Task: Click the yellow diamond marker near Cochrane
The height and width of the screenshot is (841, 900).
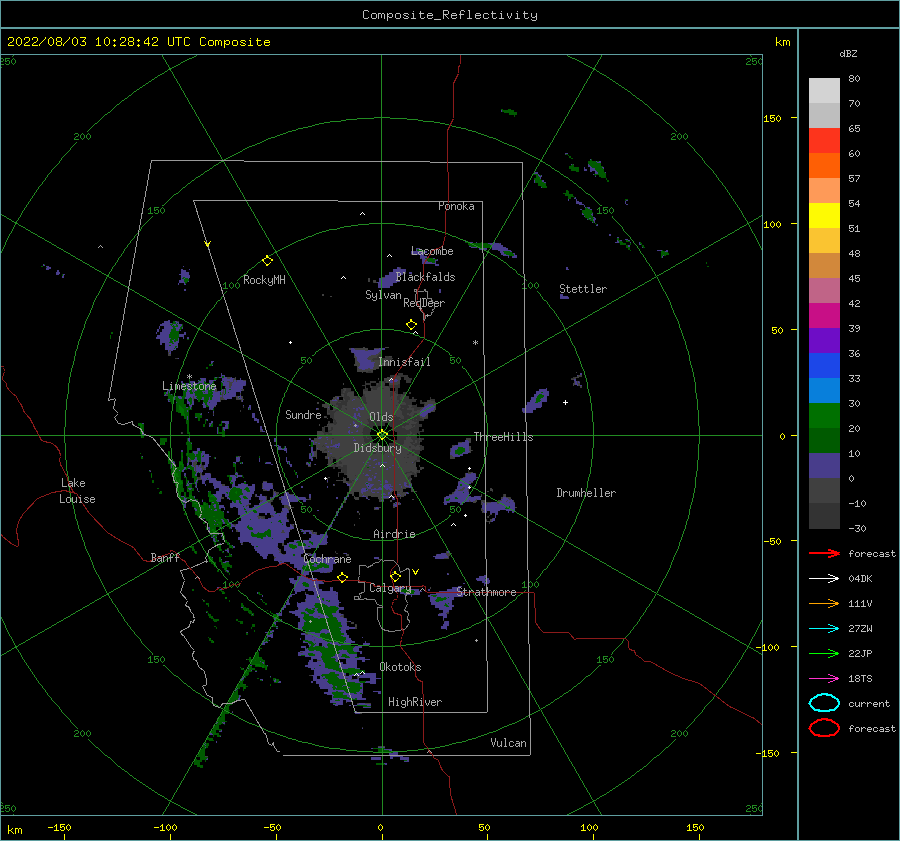Action: [x=343, y=577]
